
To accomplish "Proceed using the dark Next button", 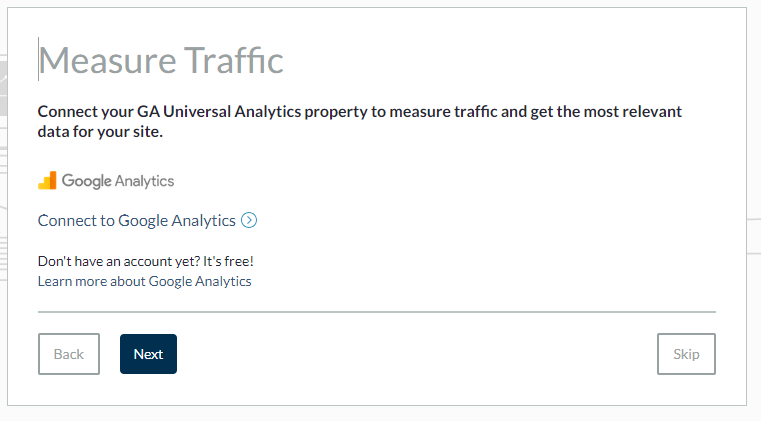I will (149, 354).
